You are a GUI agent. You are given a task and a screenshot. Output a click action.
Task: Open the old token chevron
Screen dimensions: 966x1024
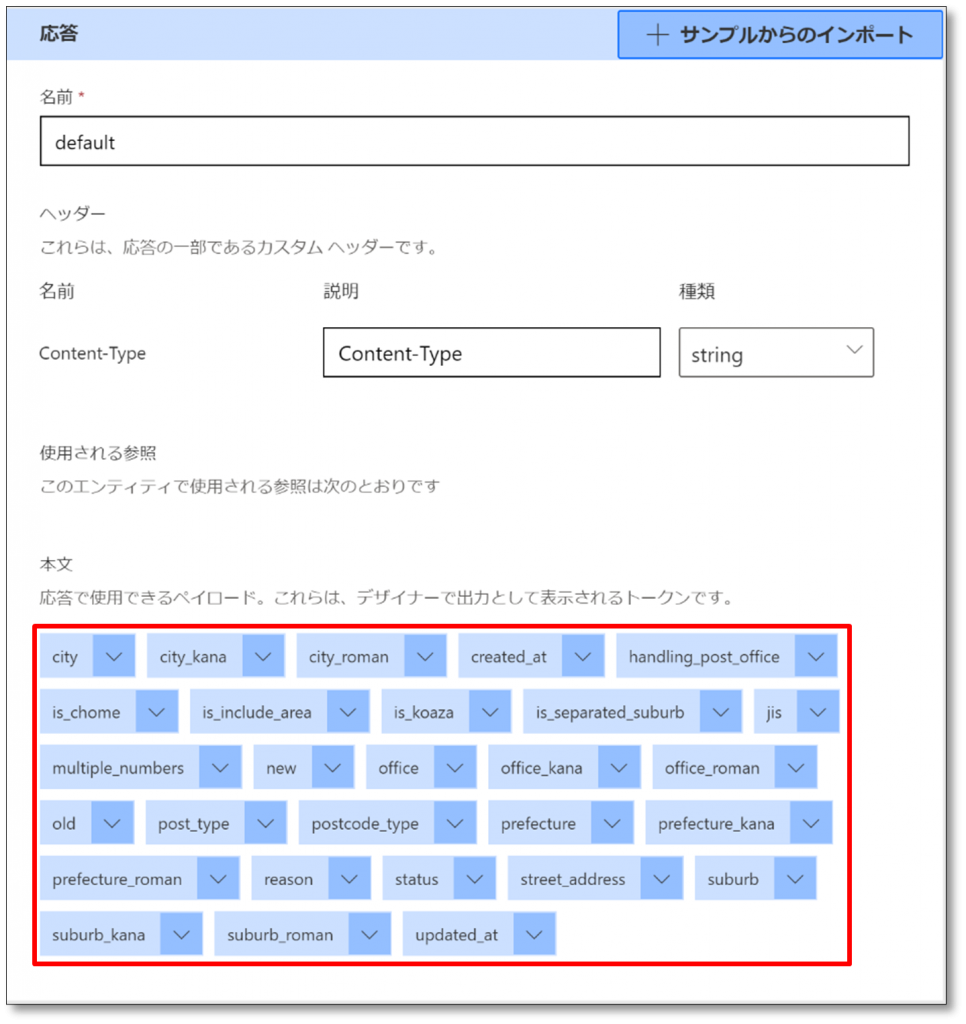[112, 823]
